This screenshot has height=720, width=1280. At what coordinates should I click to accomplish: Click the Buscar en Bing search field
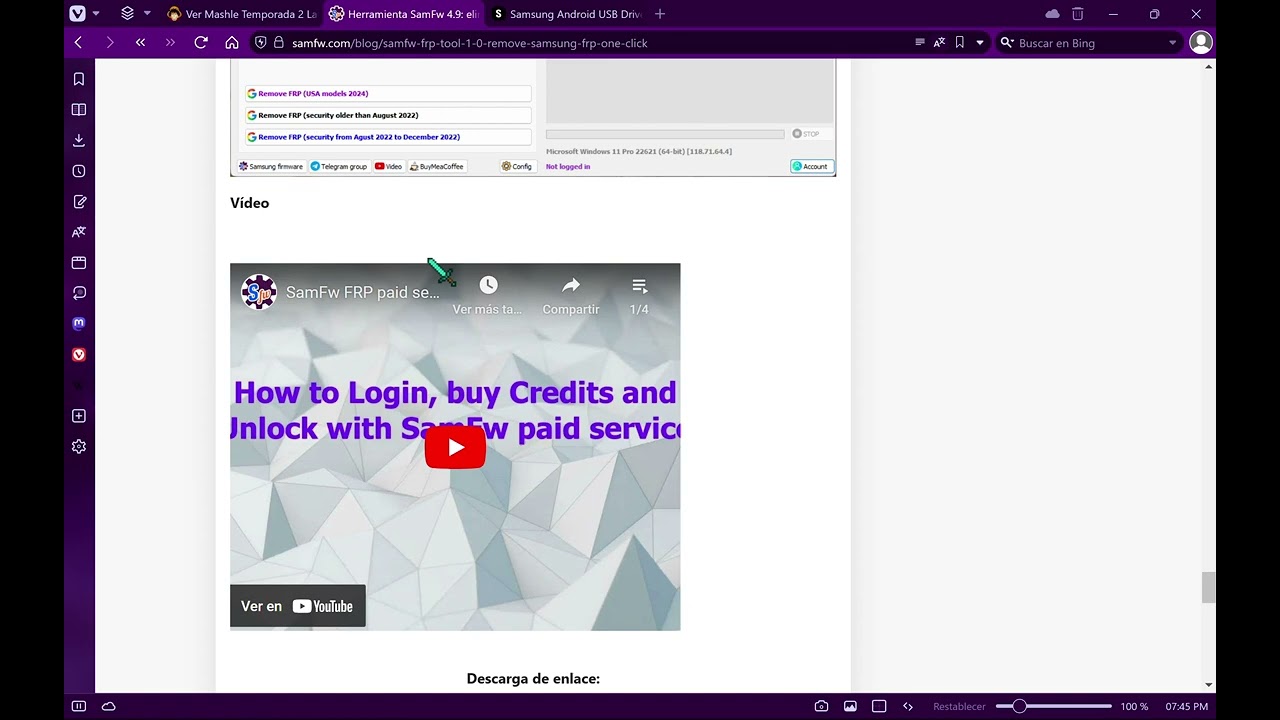[x=1090, y=43]
